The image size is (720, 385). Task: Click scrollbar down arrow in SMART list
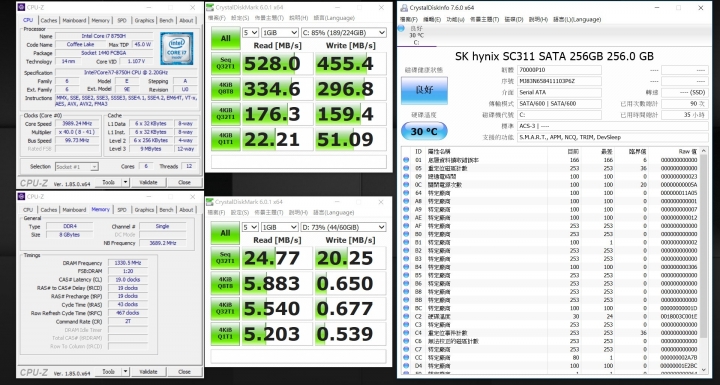pyautogui.click(x=703, y=370)
